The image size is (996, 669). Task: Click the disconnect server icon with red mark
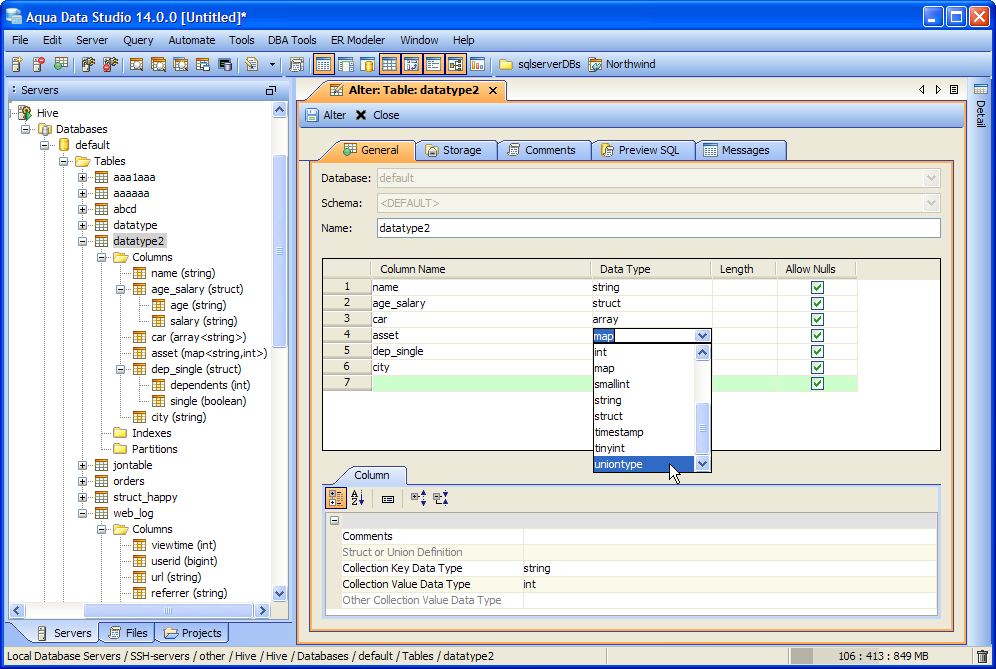point(111,64)
